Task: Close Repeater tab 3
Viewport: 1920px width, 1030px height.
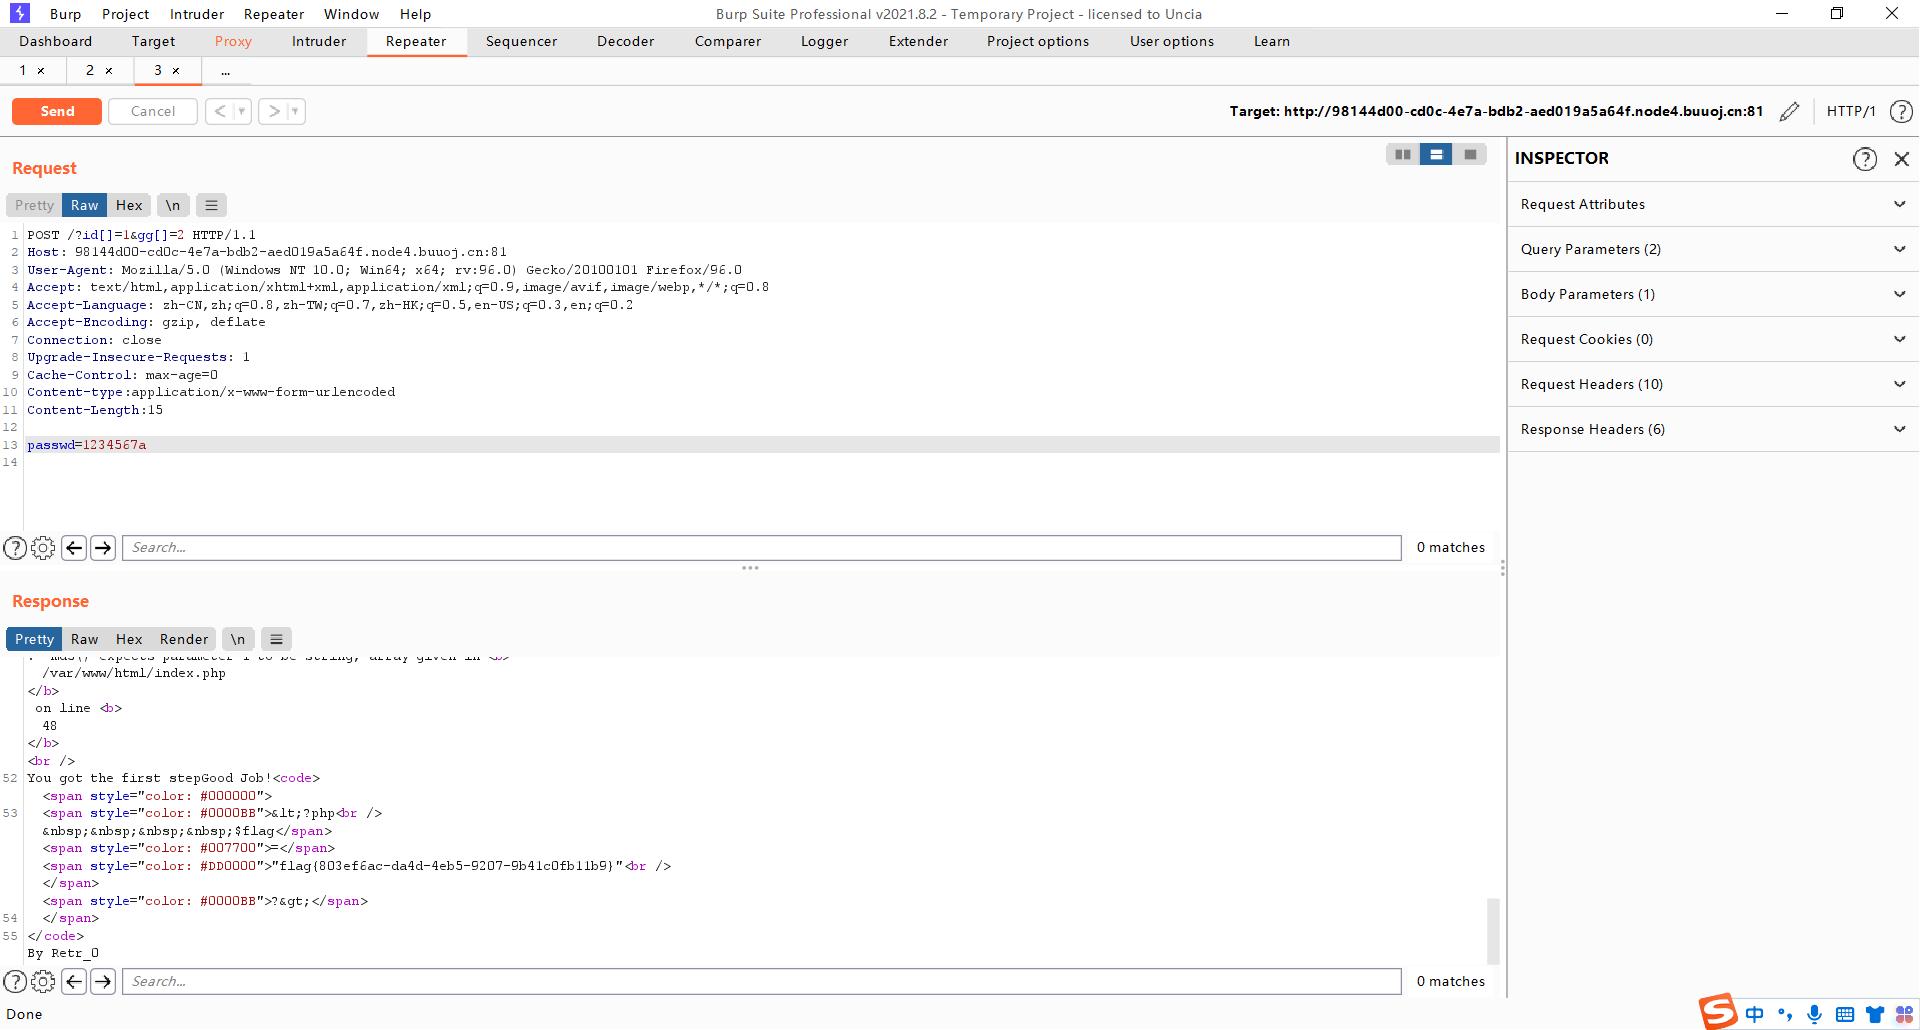Action: coord(176,71)
